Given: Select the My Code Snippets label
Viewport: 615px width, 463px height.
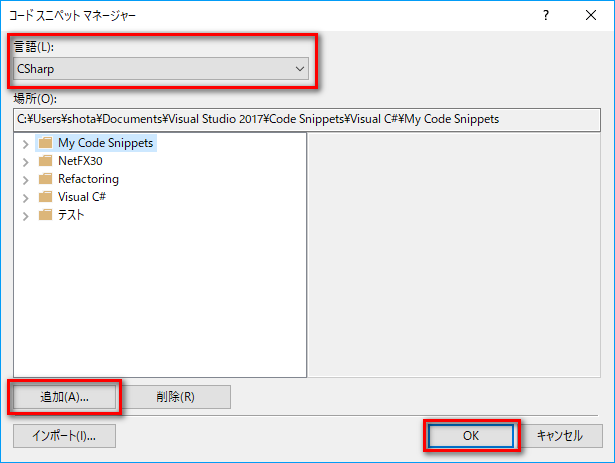Looking at the screenshot, I should click(x=106, y=143).
